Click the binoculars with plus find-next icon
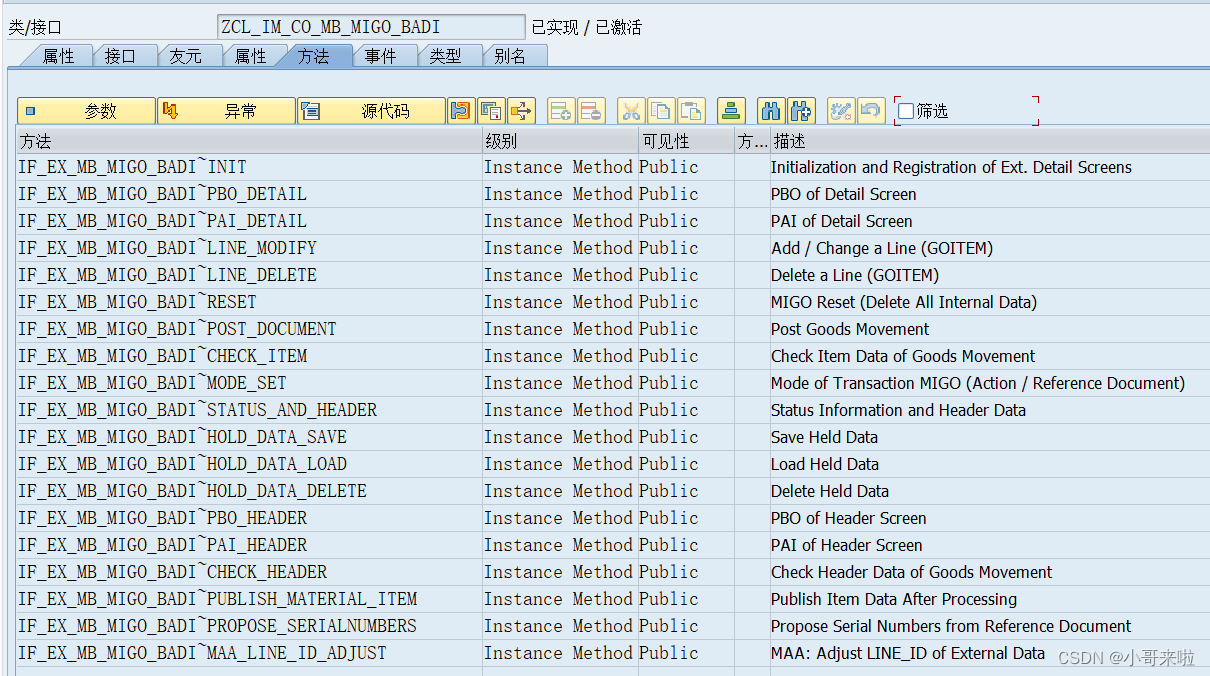The height and width of the screenshot is (676, 1210). [801, 111]
